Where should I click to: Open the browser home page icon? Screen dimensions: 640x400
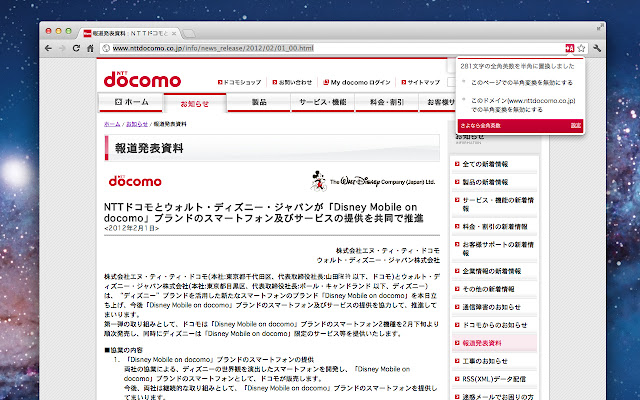(x=90, y=48)
